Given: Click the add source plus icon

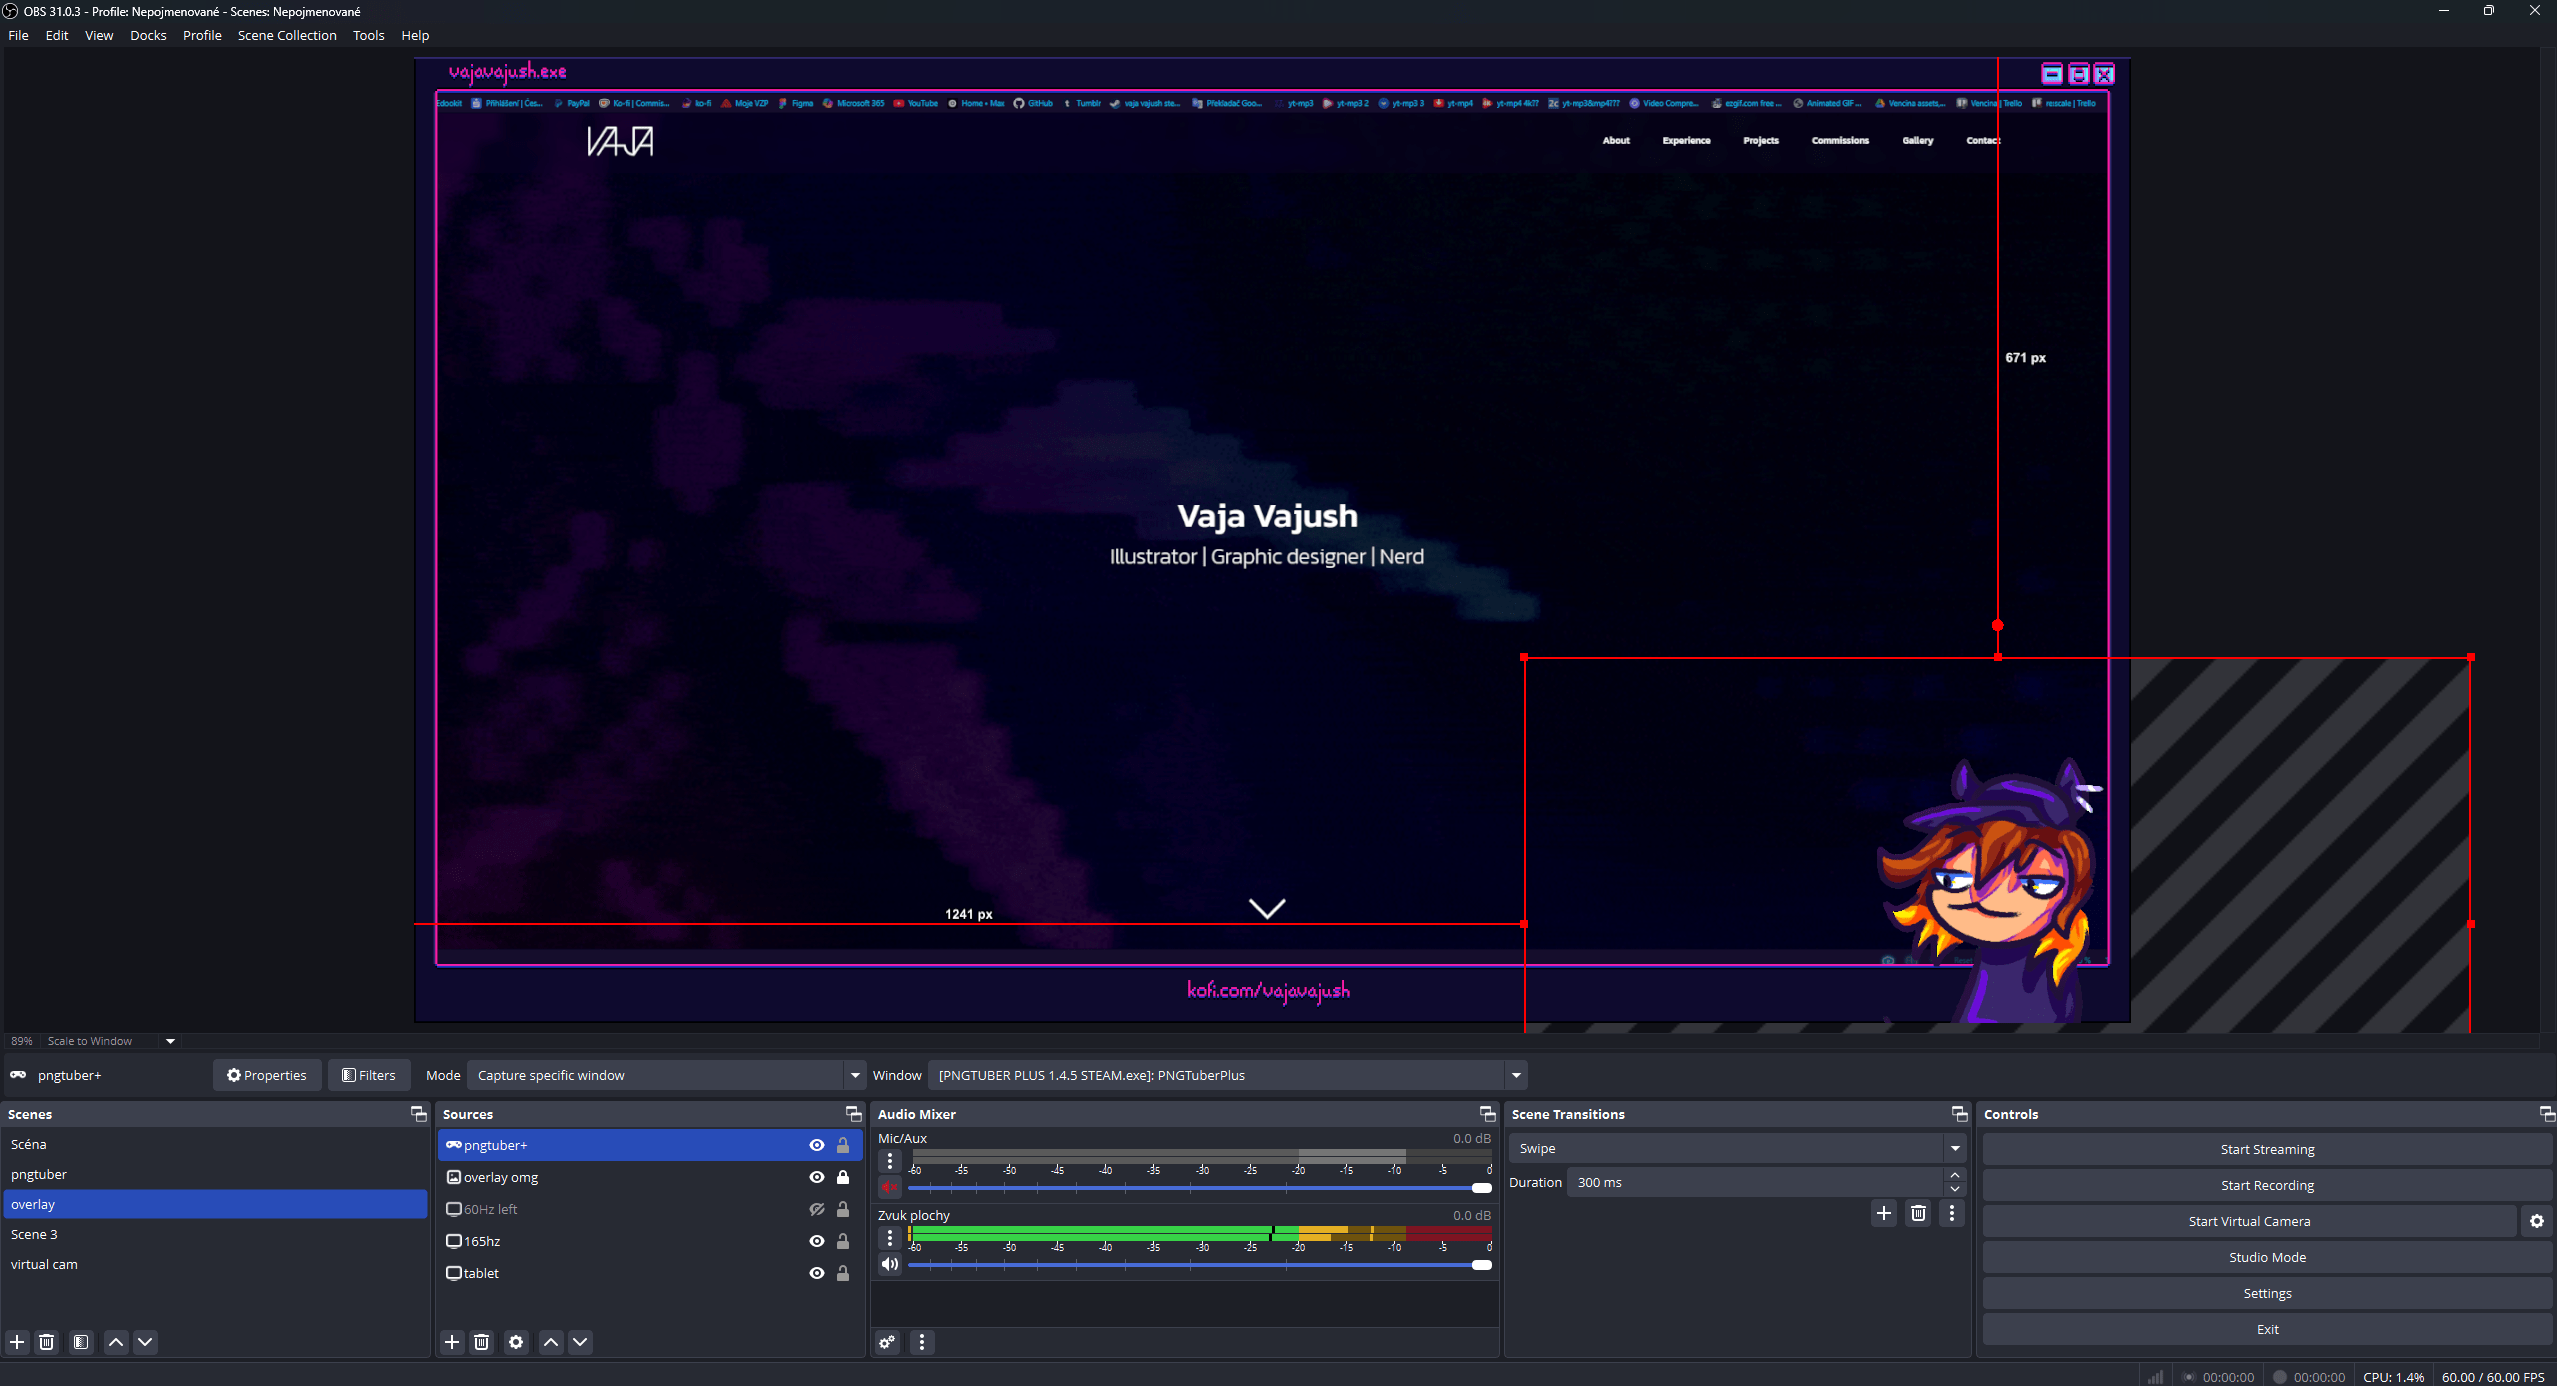Looking at the screenshot, I should pyautogui.click(x=452, y=1342).
